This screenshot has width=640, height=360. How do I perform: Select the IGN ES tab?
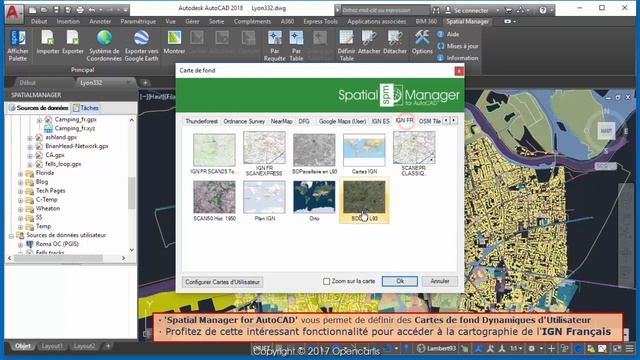click(380, 121)
